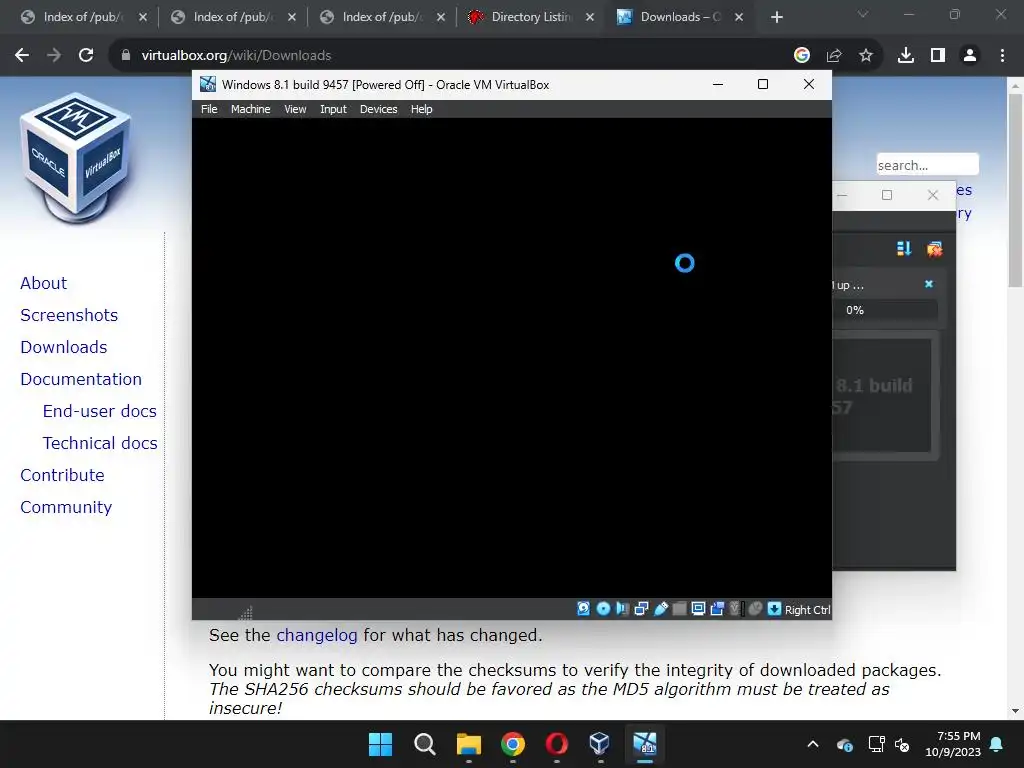The image size is (1024, 768).
Task: Open the Community link
Action: click(66, 507)
